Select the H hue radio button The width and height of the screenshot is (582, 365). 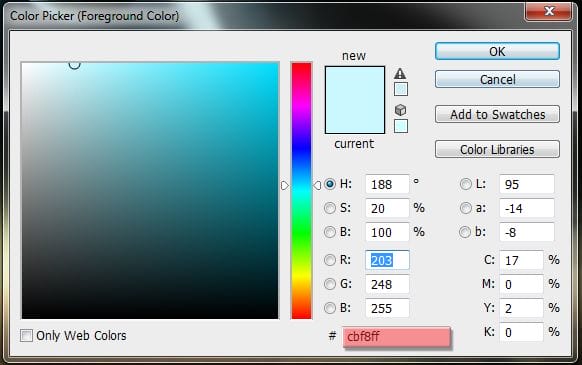coord(330,184)
